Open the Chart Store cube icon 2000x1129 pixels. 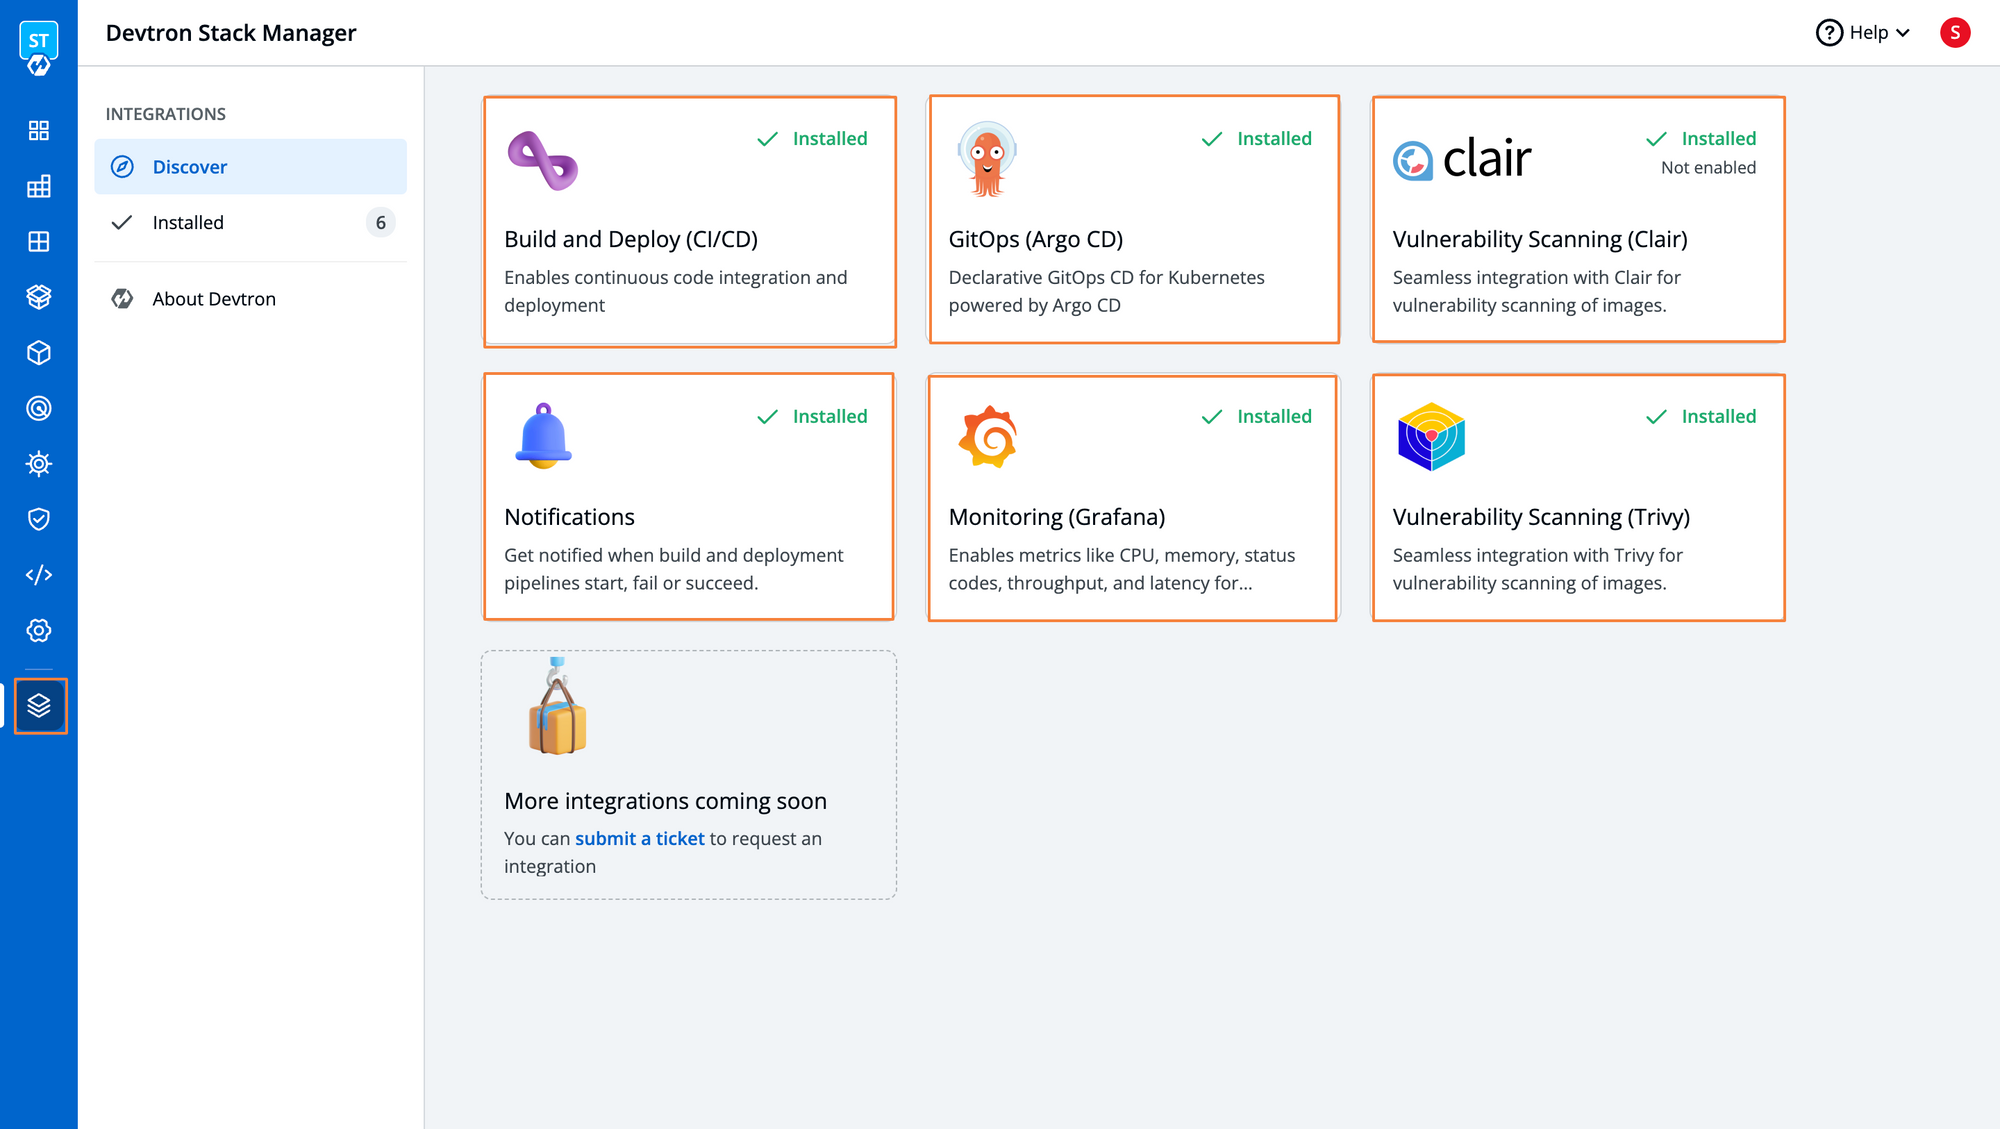(x=39, y=353)
